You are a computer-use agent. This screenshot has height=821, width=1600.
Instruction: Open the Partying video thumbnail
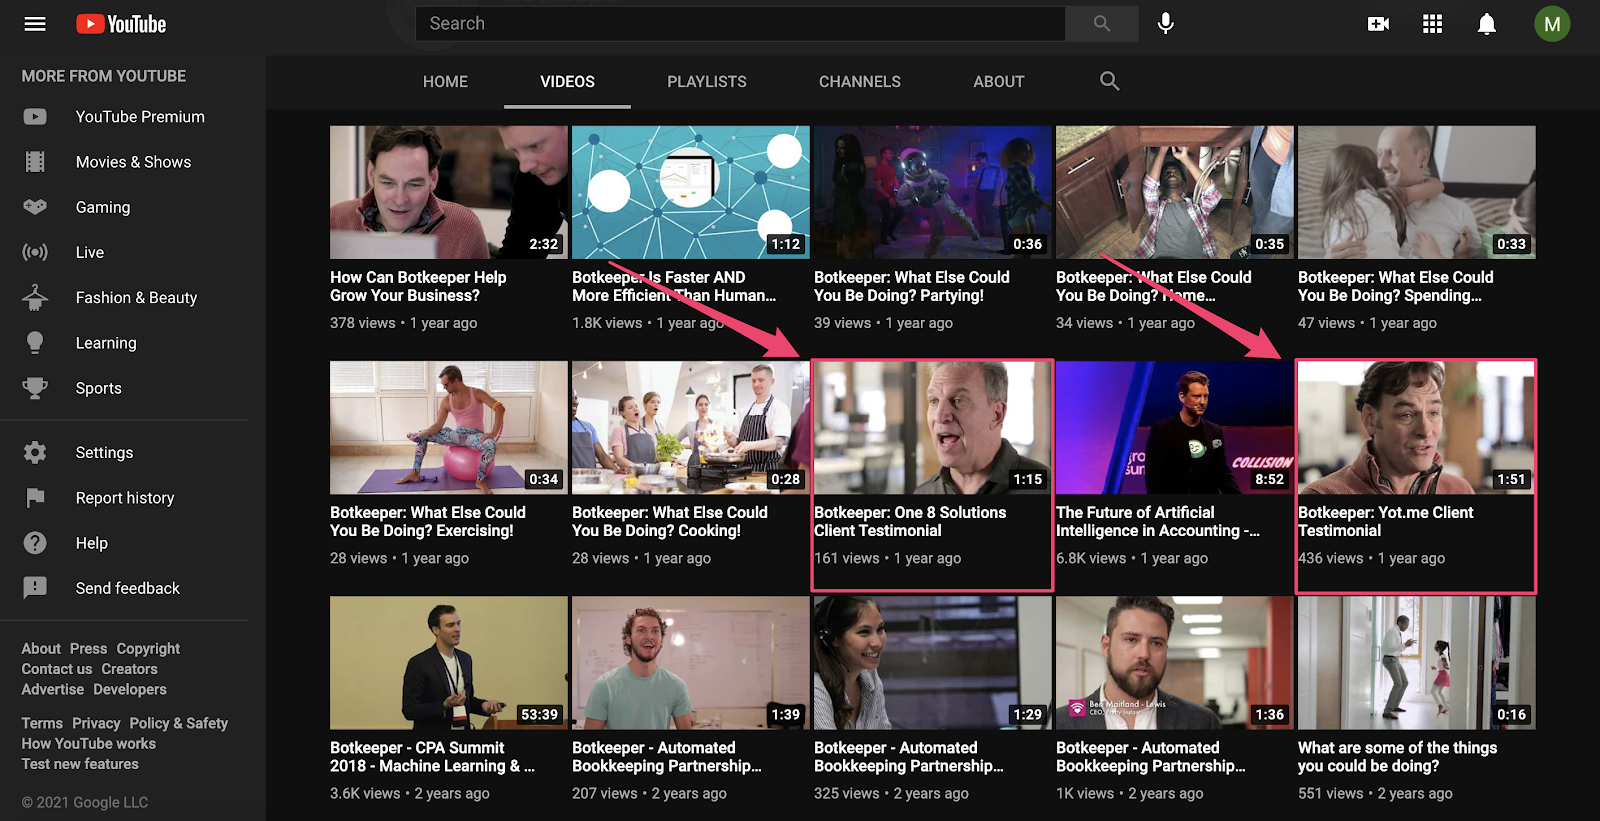tap(933, 192)
